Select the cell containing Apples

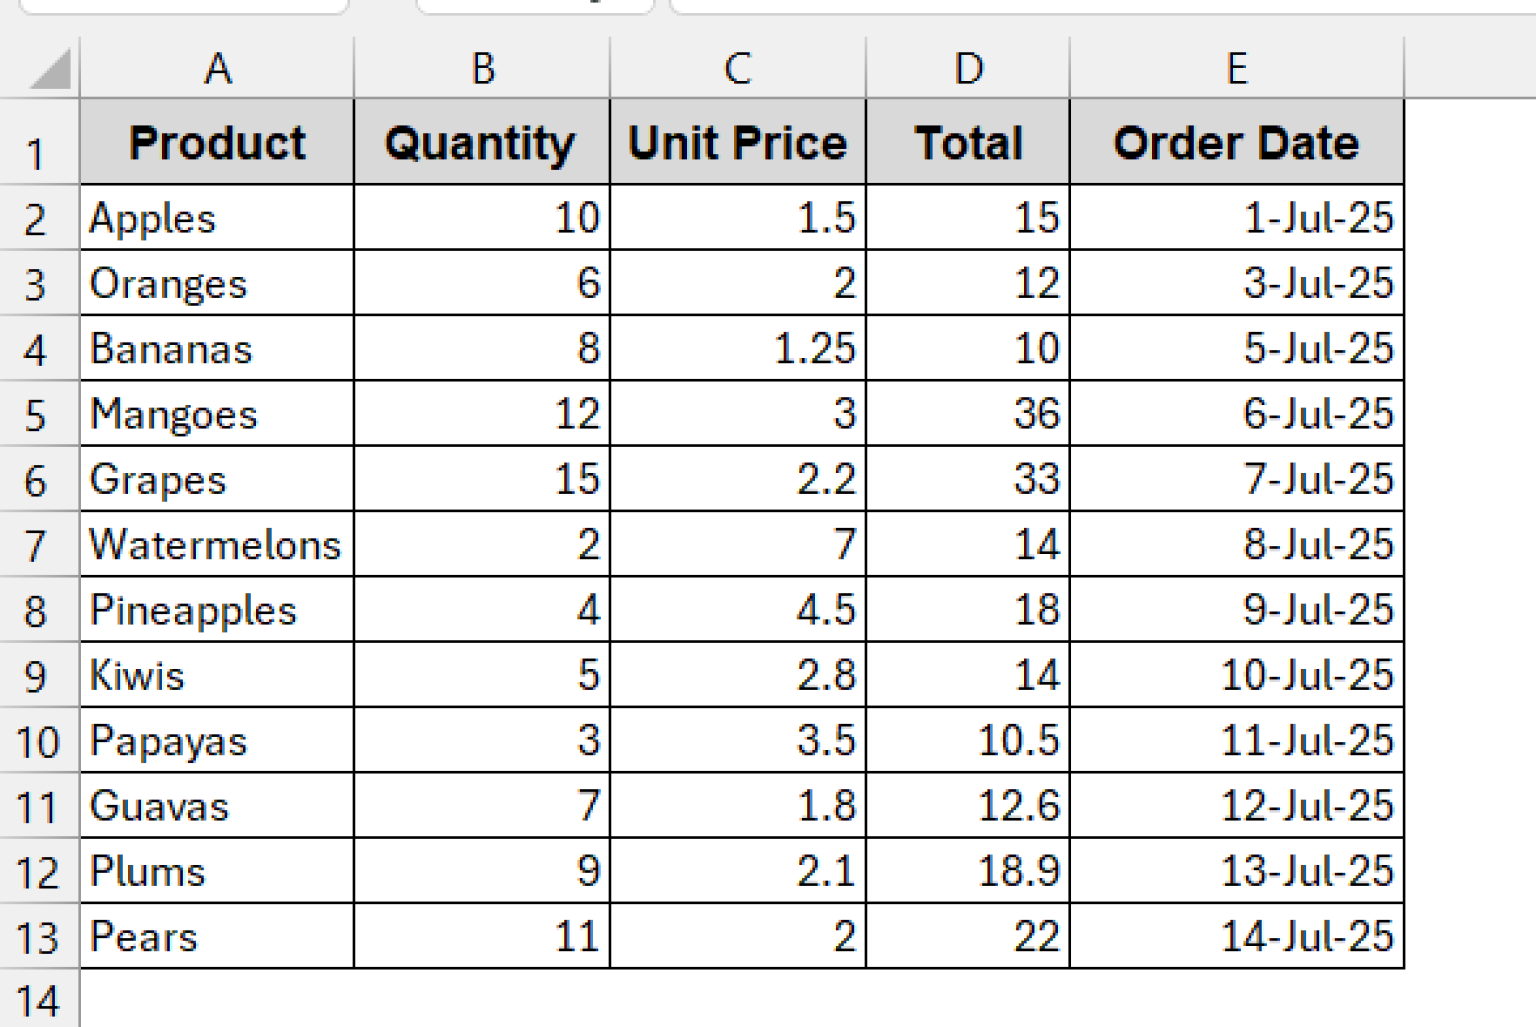tap(216, 218)
